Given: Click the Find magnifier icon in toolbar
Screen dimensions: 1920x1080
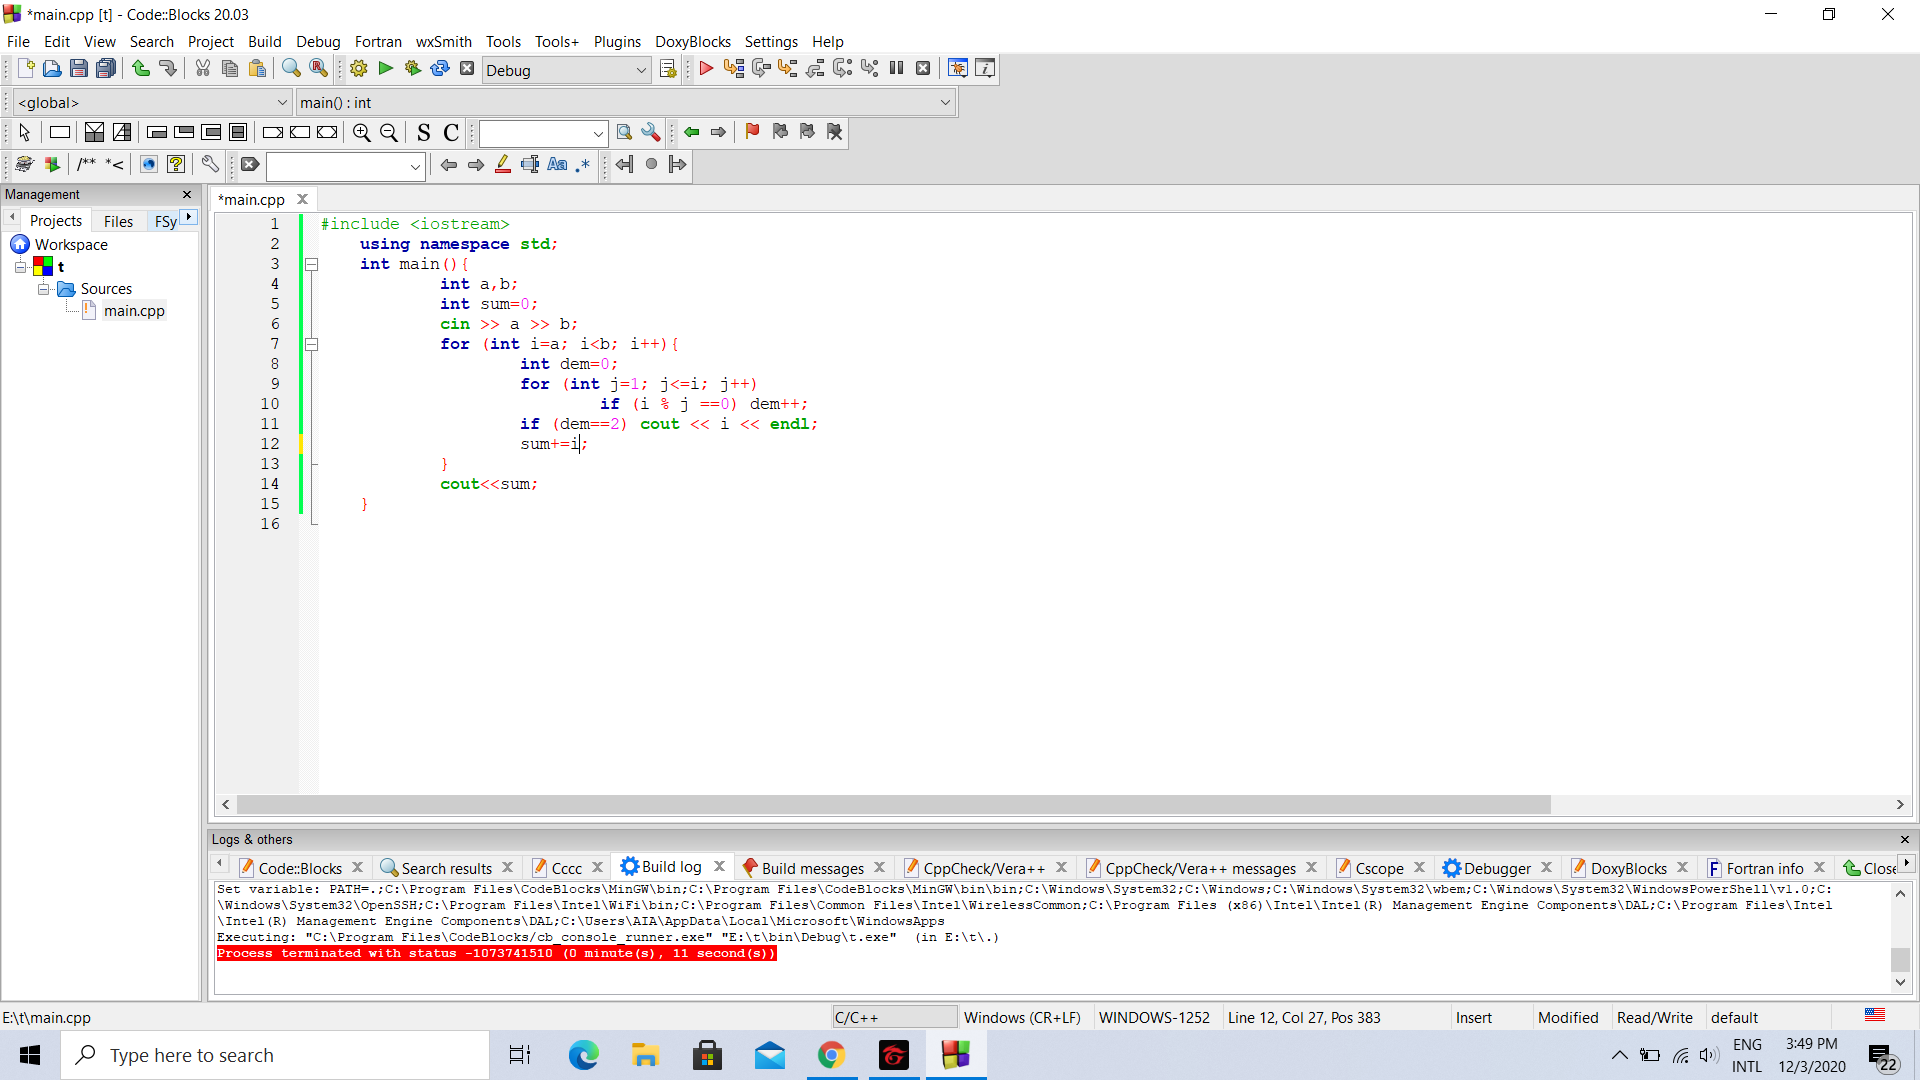Looking at the screenshot, I should [291, 69].
